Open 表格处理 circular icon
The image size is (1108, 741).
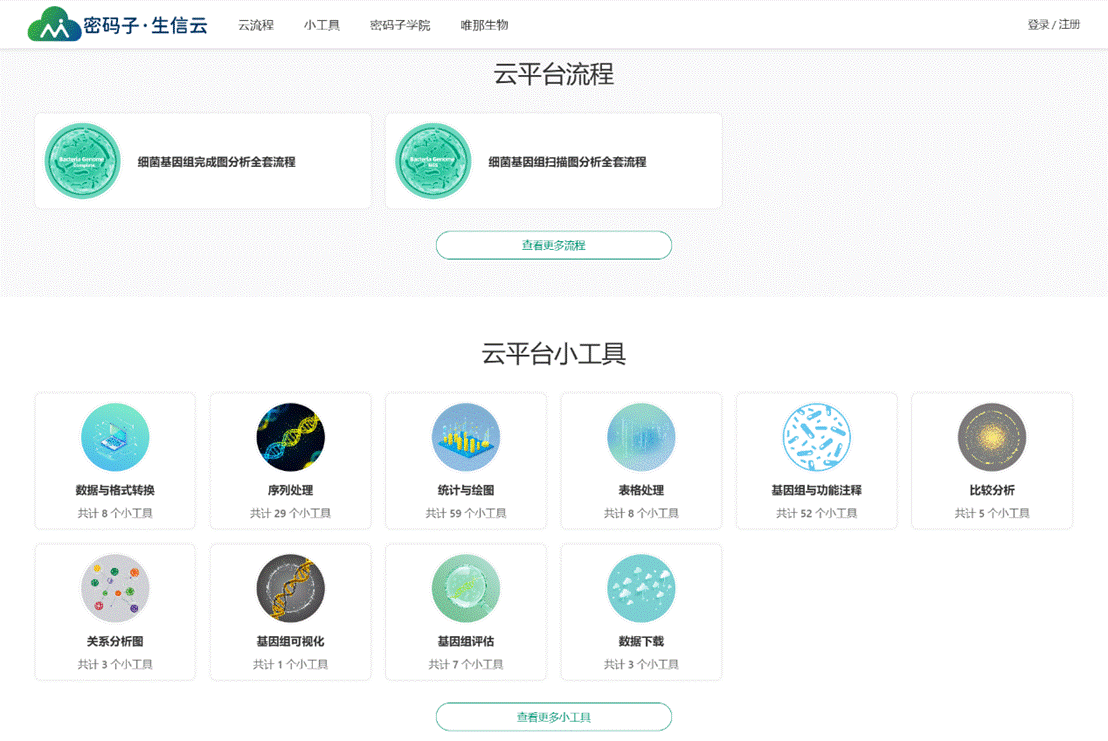642,437
